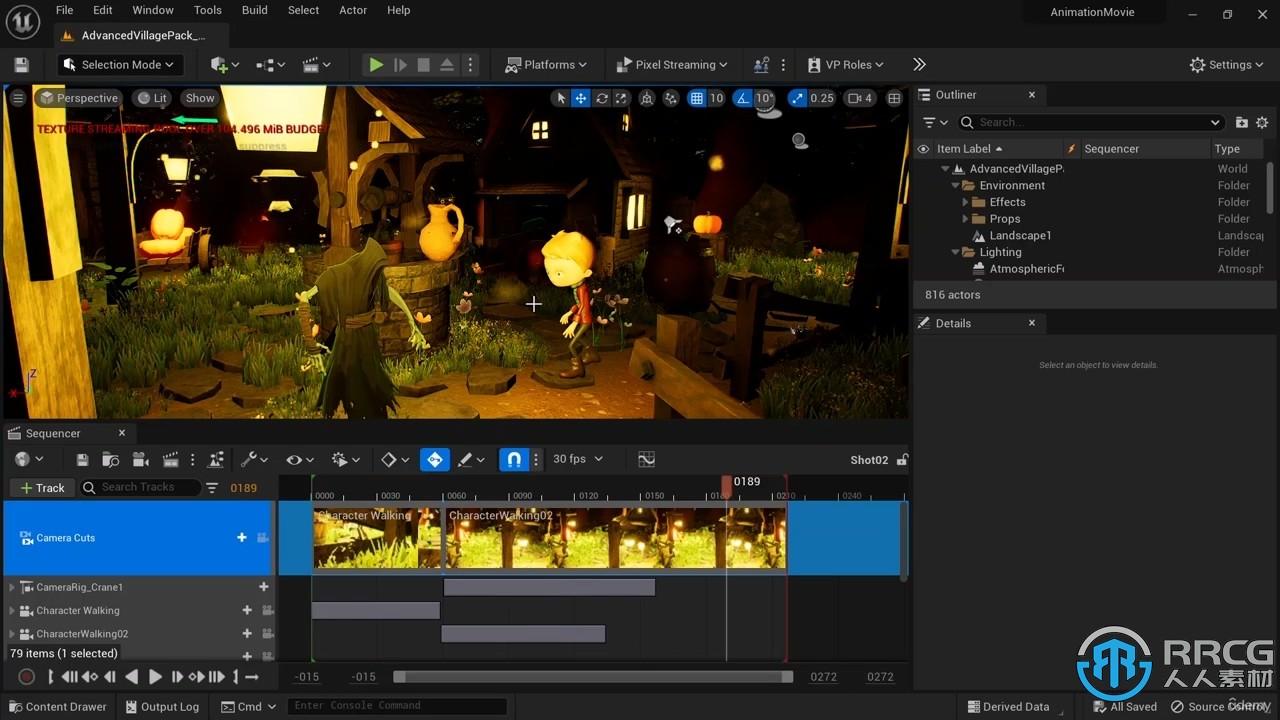Expand the hidden toolbar overflow chevrons
This screenshot has height=720, width=1280.
[x=919, y=64]
